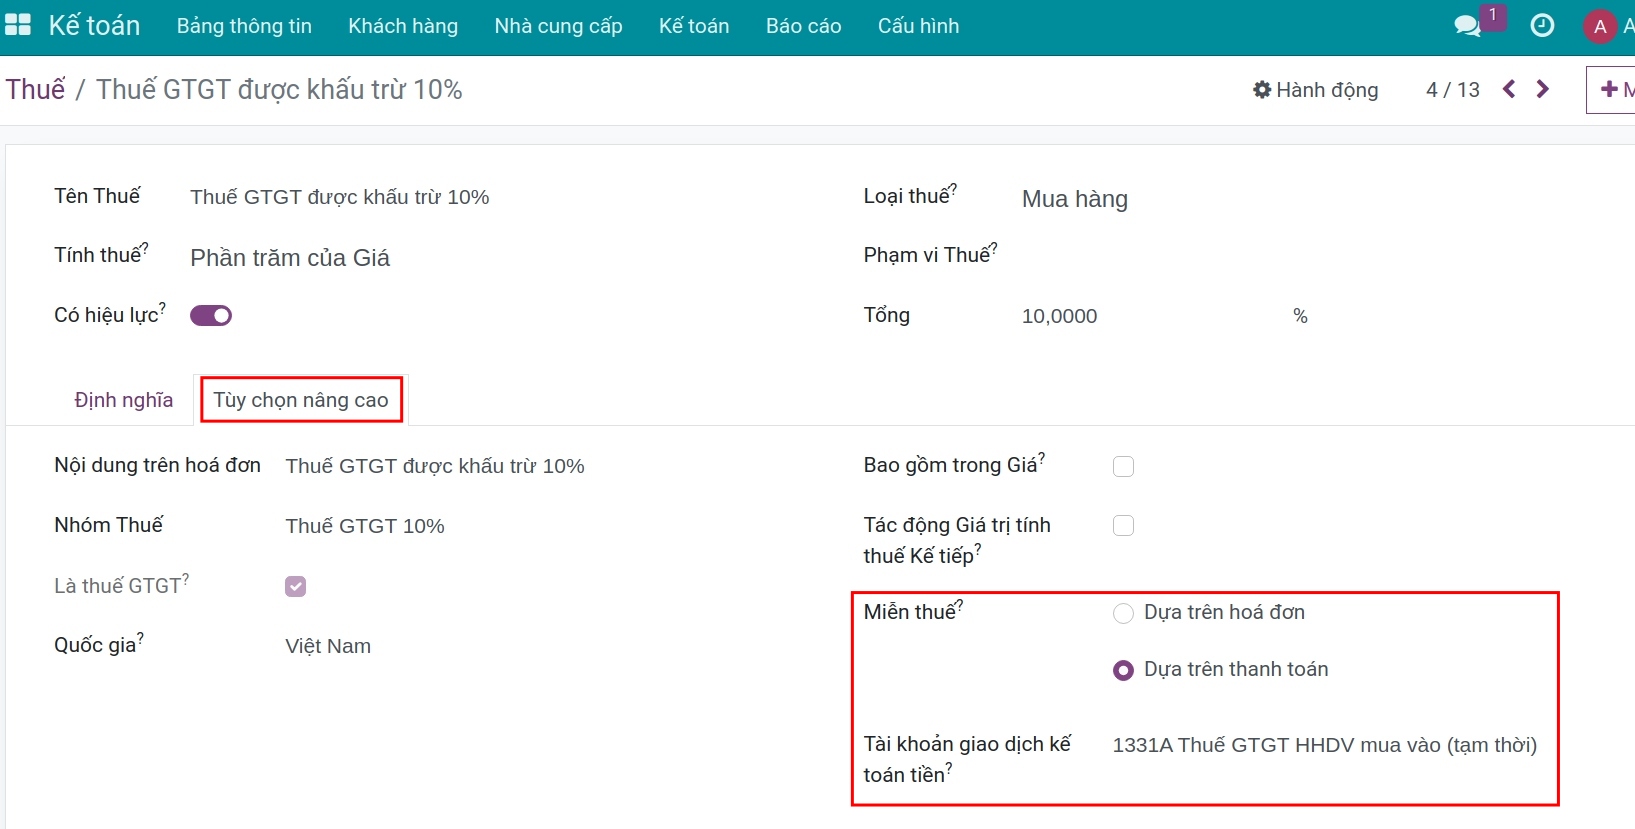Open the activities clock icon
The width and height of the screenshot is (1635, 829).
[1542, 26]
